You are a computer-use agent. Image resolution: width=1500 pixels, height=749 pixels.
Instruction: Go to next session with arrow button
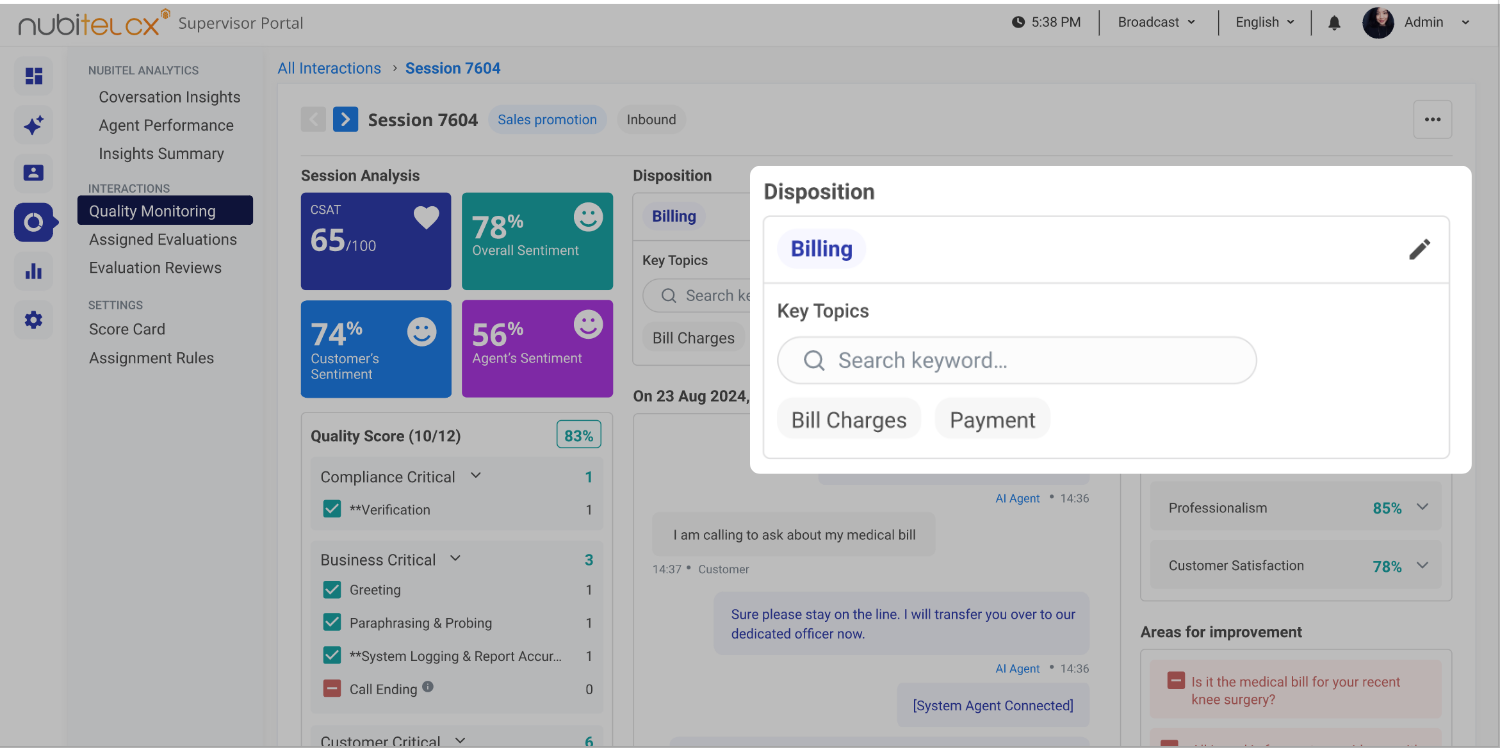(345, 120)
